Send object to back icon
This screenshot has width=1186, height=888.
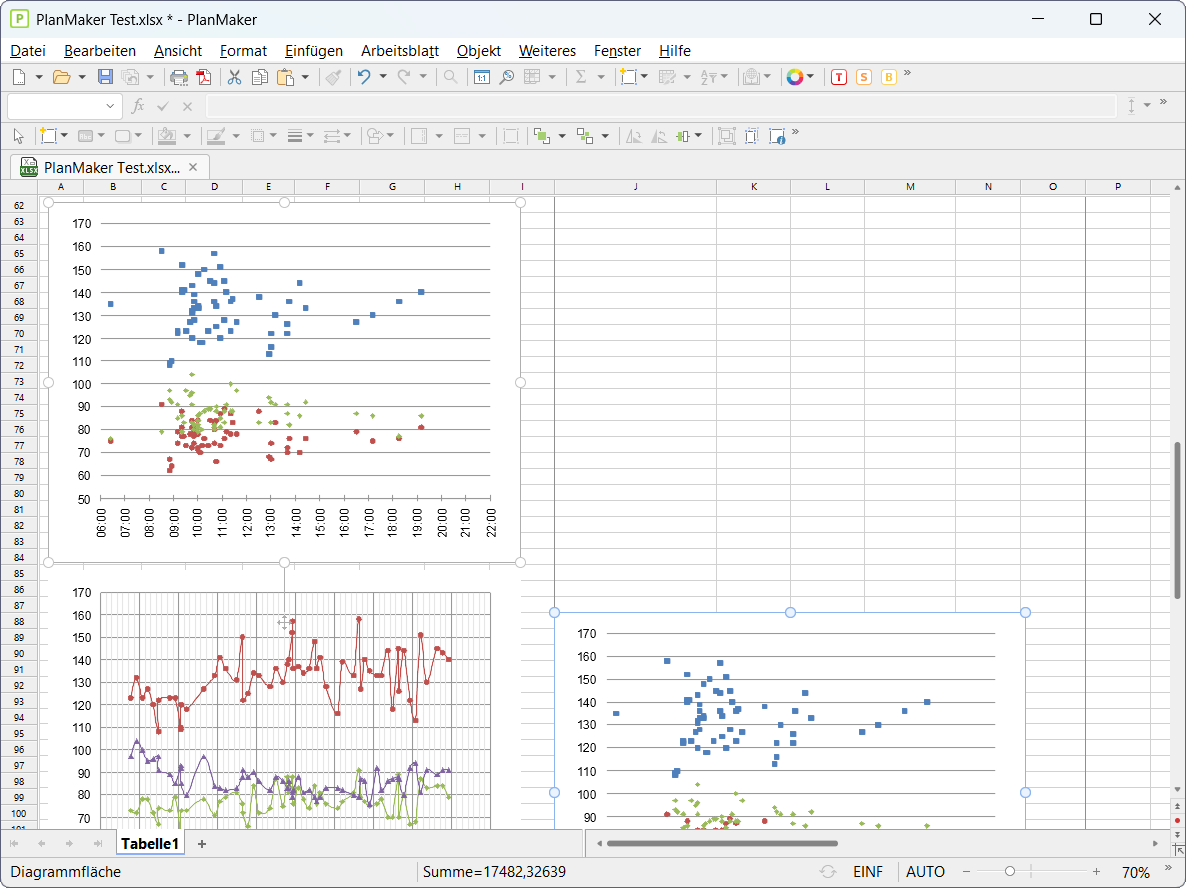coord(585,136)
